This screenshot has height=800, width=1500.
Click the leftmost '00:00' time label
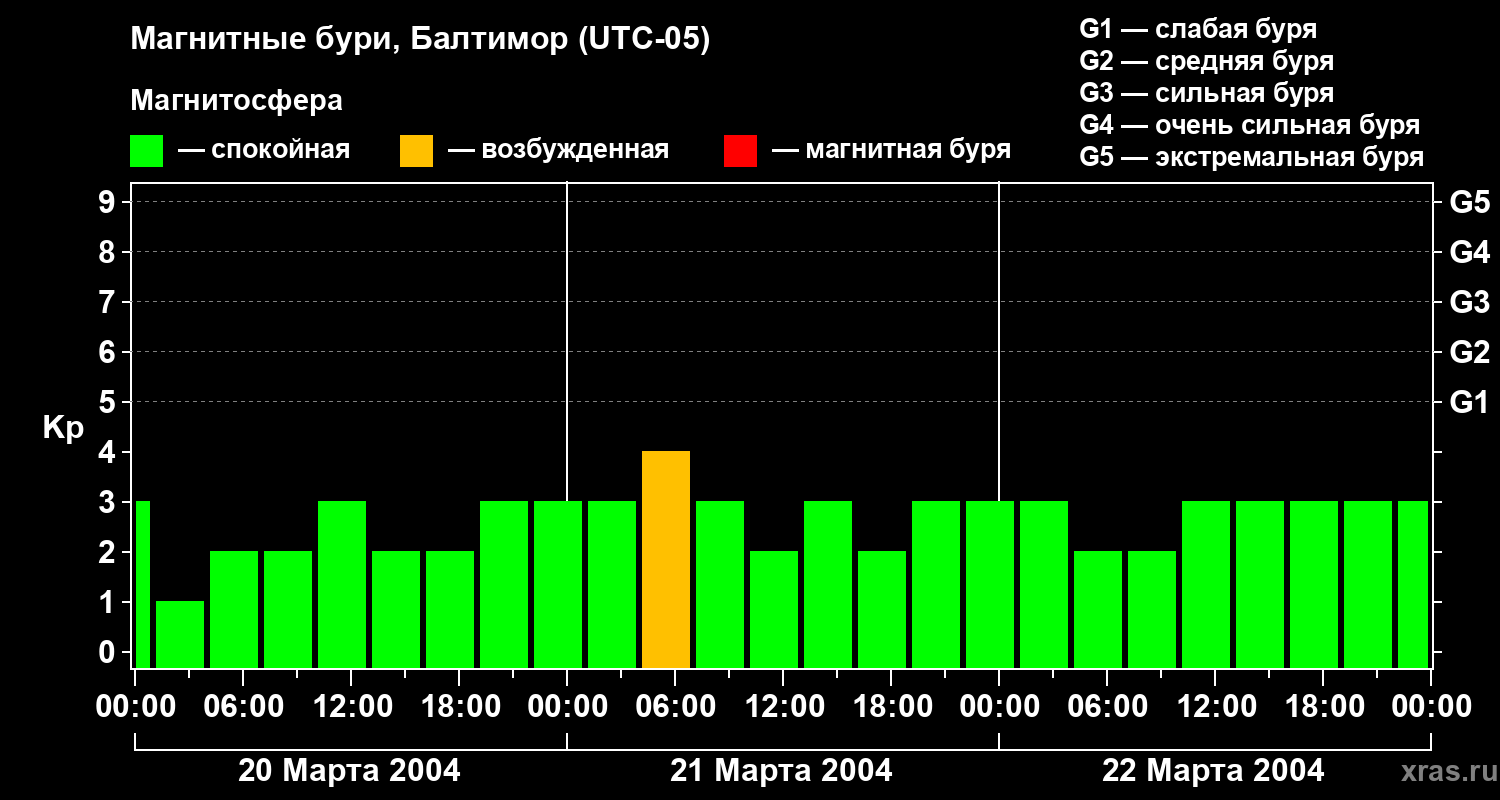point(135,707)
